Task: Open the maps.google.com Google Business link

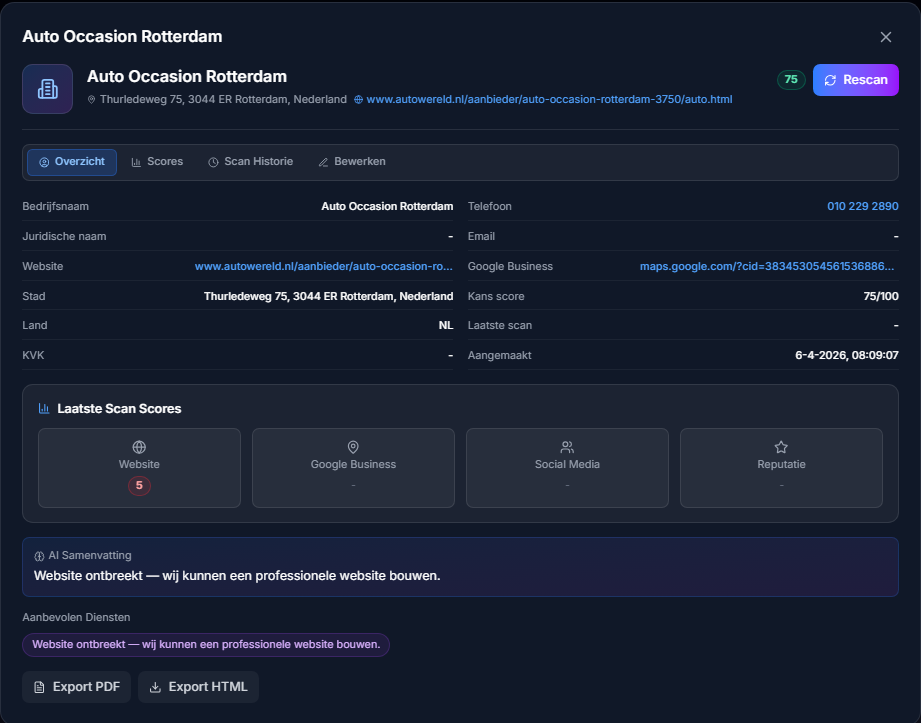Action: [767, 267]
